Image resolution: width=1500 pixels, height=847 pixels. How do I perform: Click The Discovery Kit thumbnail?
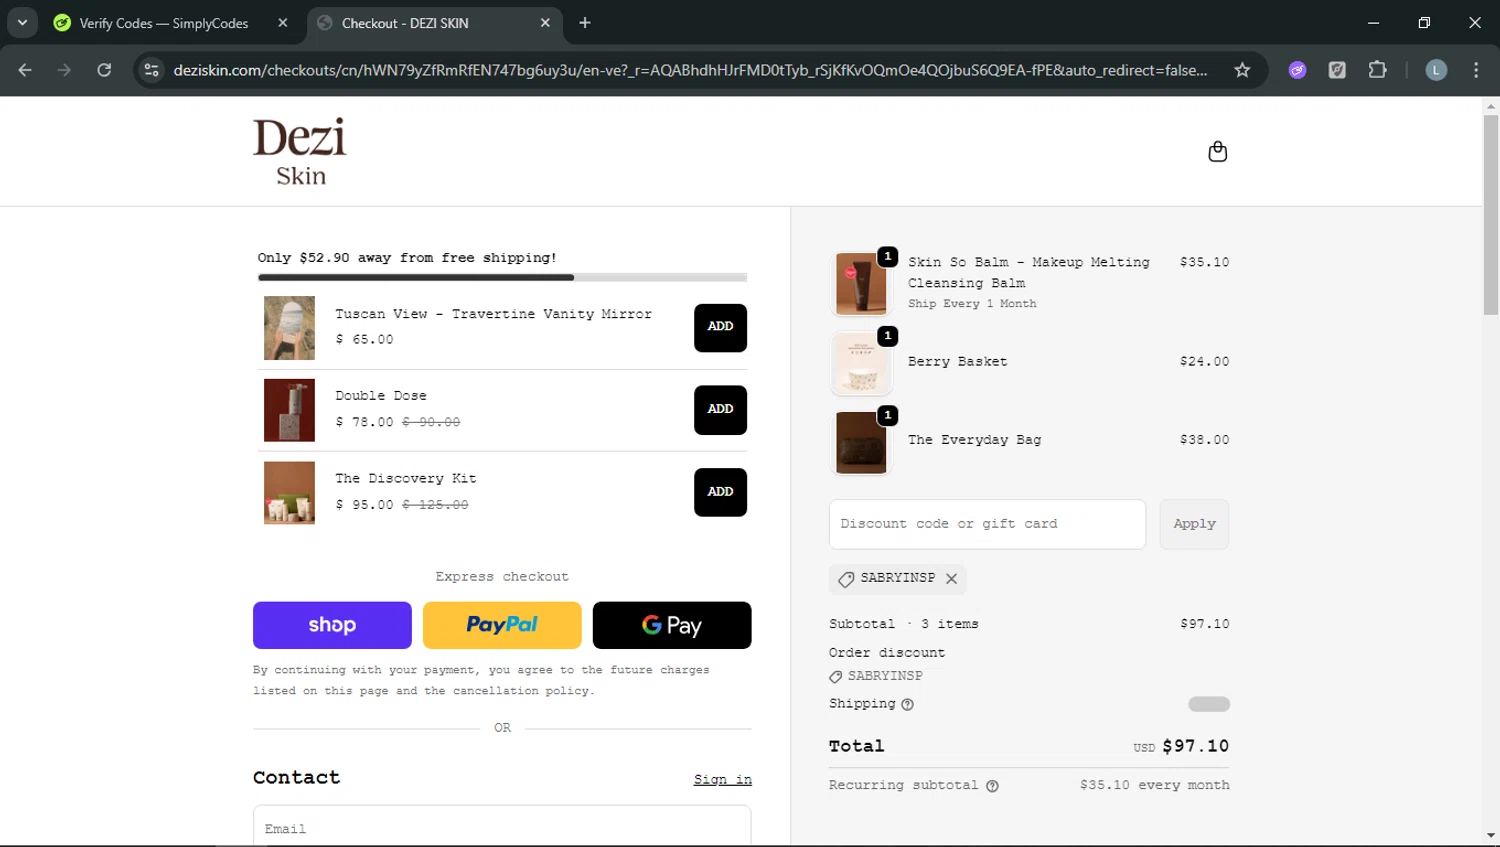(289, 493)
